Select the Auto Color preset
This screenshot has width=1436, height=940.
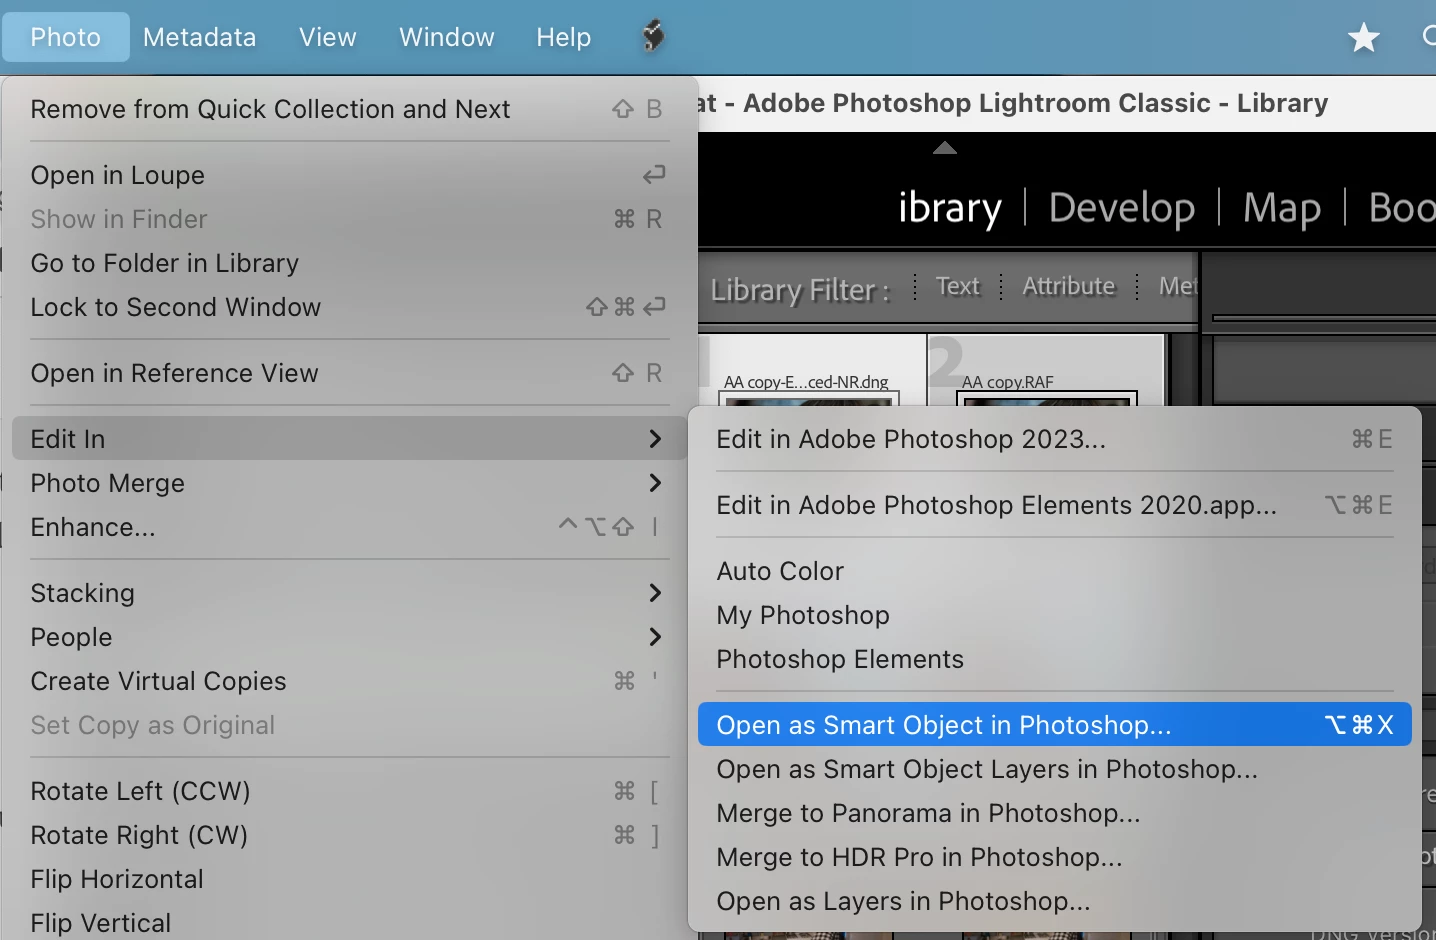(x=1055, y=571)
